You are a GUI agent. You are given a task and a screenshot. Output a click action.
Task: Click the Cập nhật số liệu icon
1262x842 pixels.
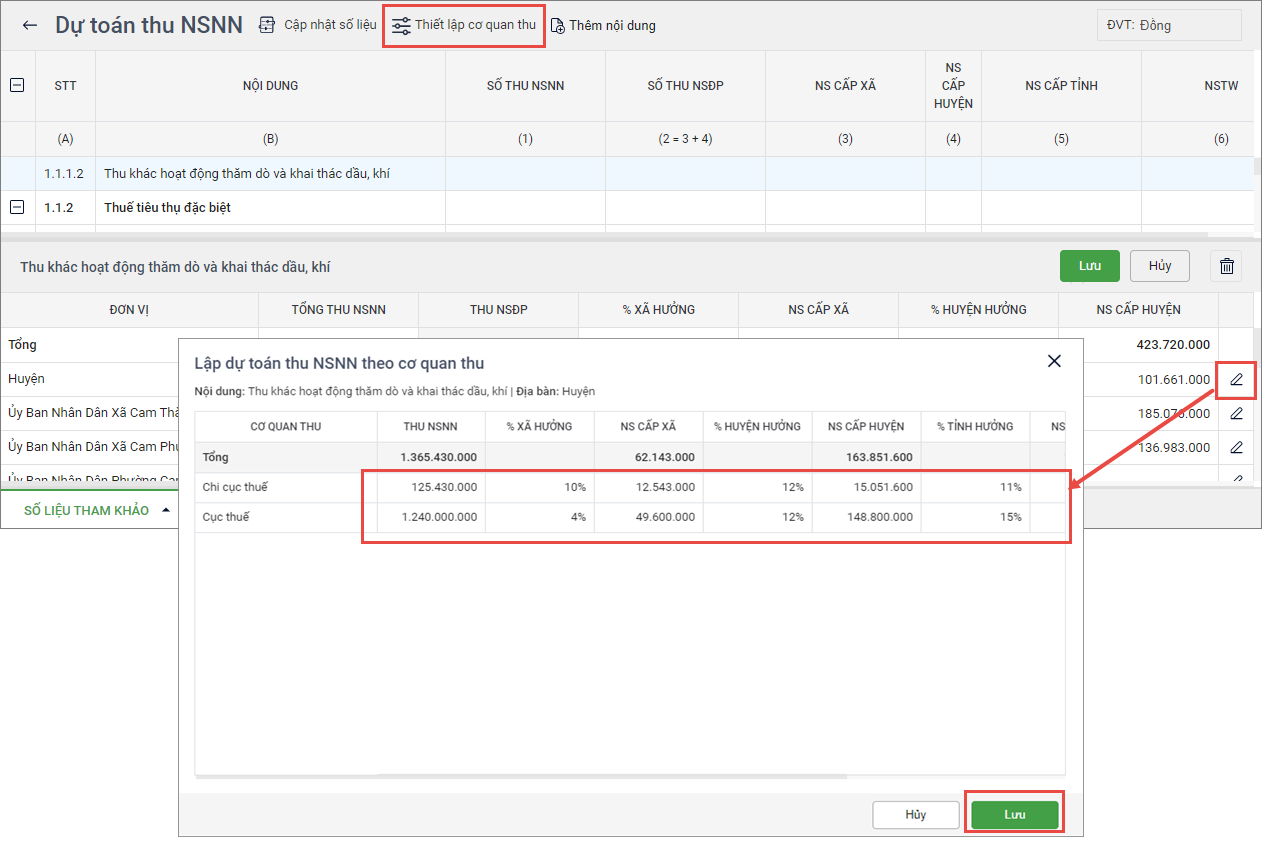click(267, 25)
